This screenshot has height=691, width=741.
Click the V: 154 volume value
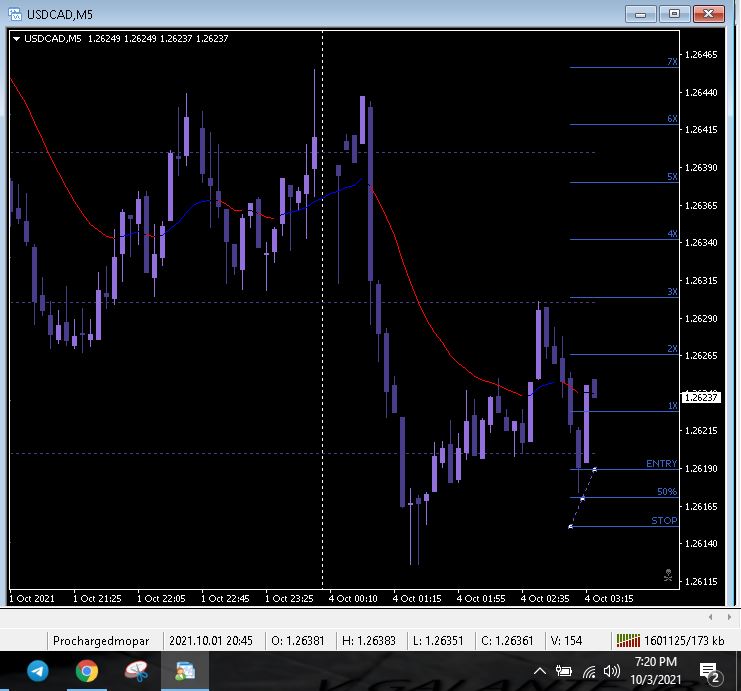tap(566, 641)
